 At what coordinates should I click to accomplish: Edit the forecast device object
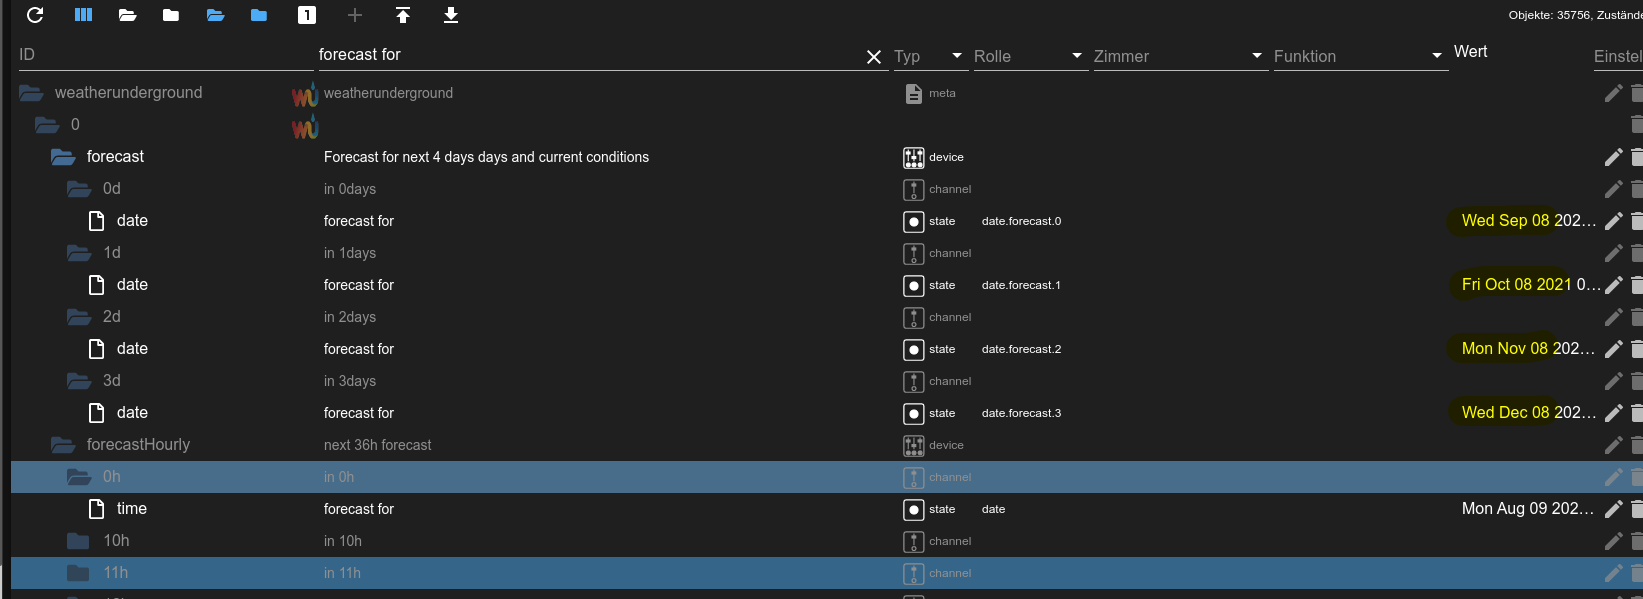pyautogui.click(x=1613, y=157)
